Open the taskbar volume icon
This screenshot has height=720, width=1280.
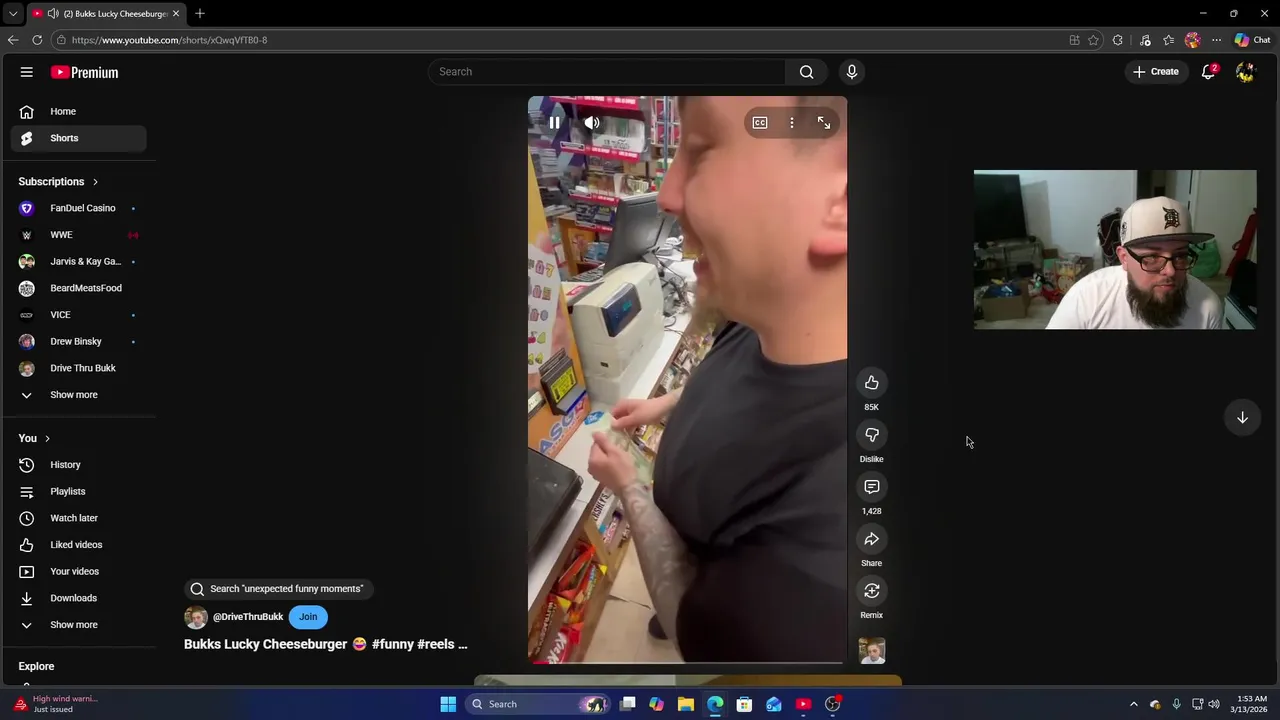point(1214,704)
